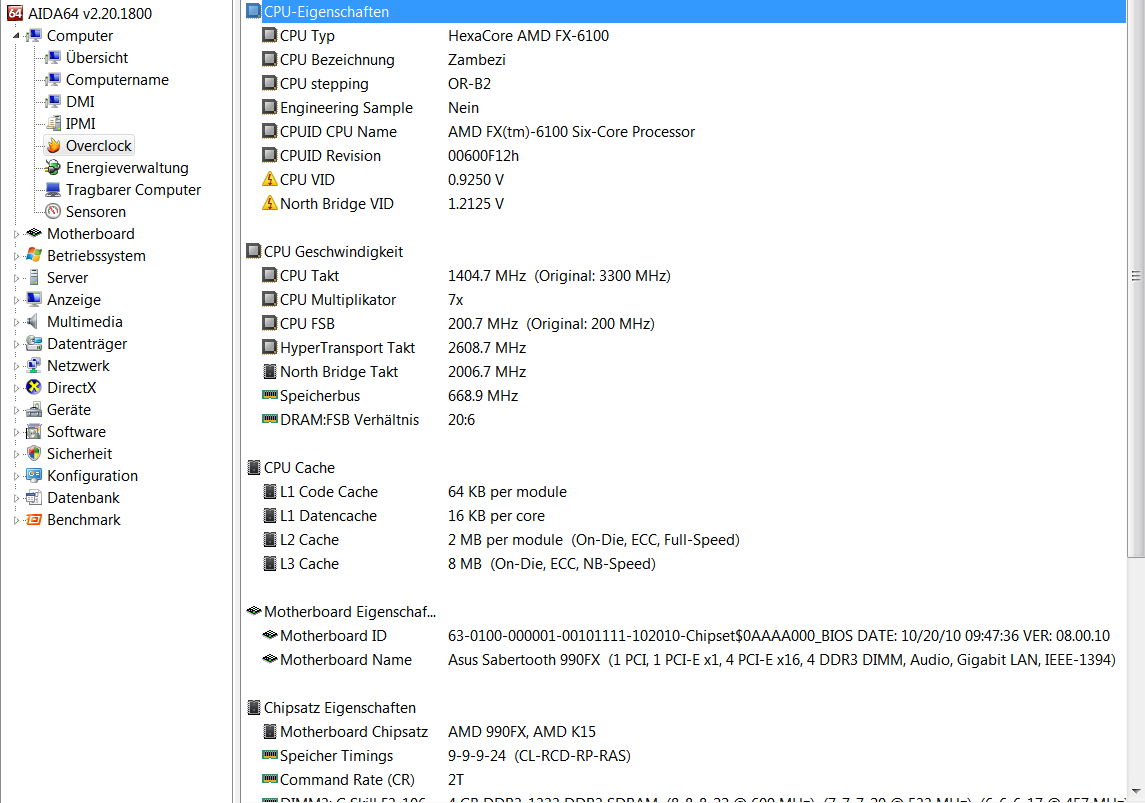Click the Motherboard chip icon in tree
Image resolution: width=1145 pixels, height=803 pixels.
tap(34, 233)
